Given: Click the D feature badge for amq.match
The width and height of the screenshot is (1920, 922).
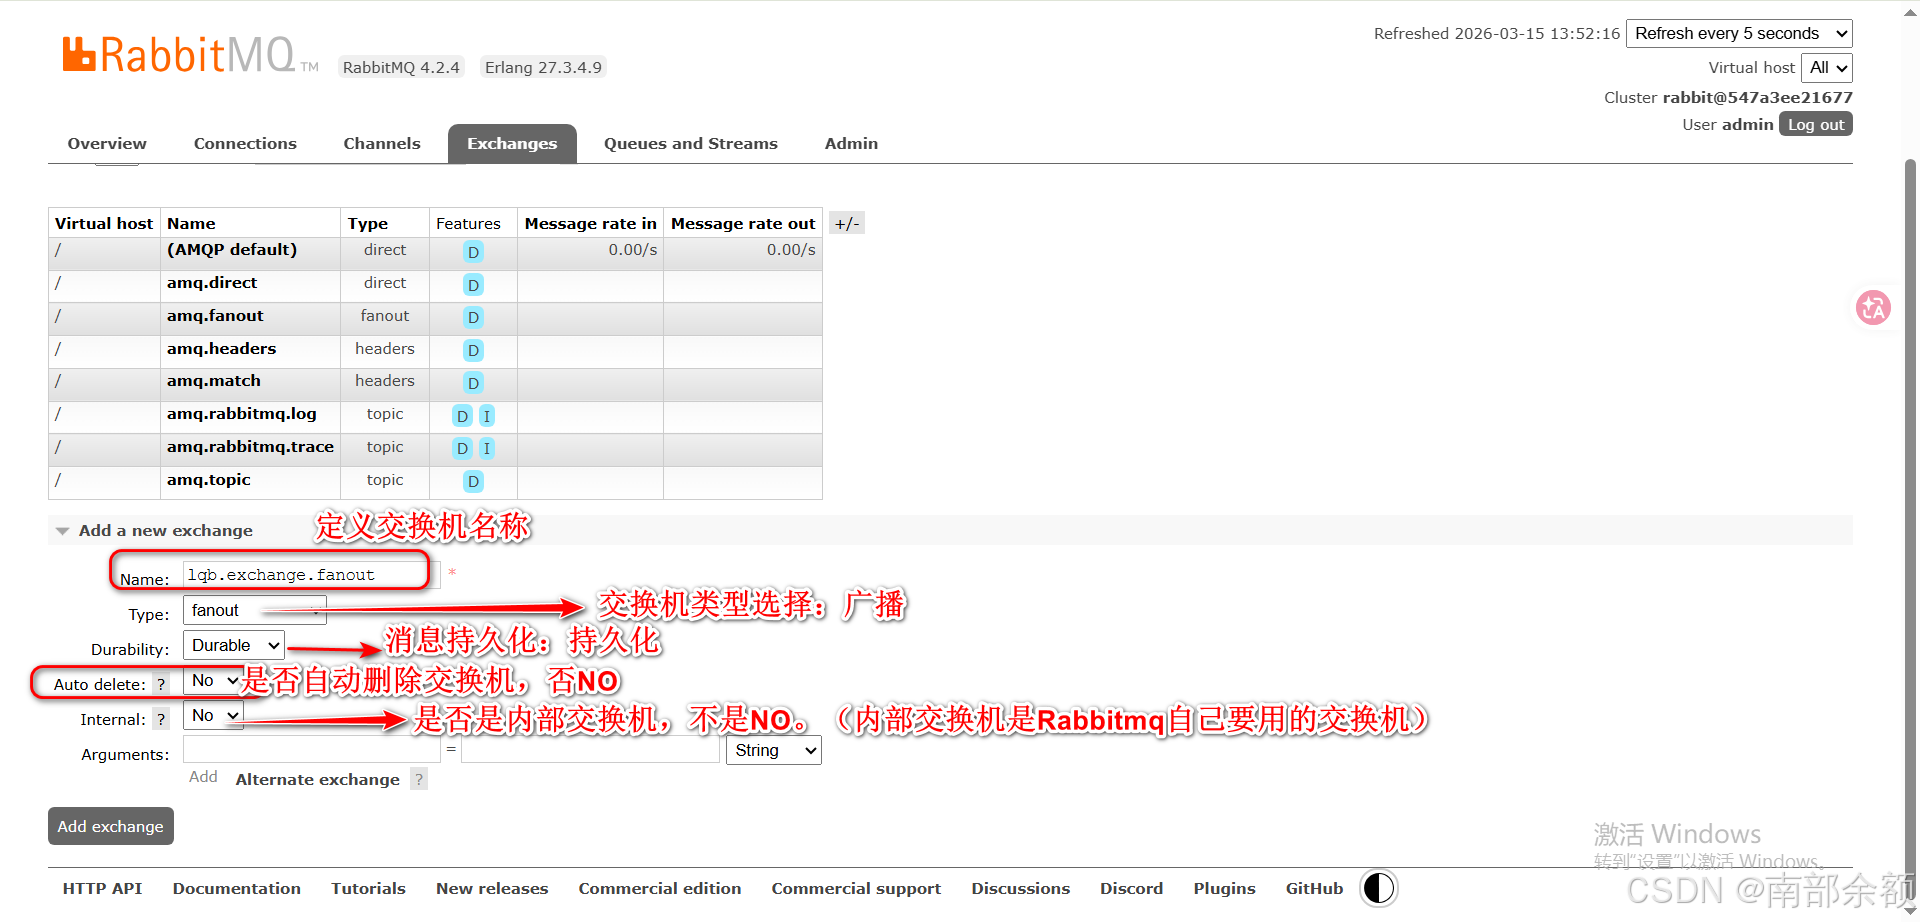Looking at the screenshot, I should tap(473, 383).
